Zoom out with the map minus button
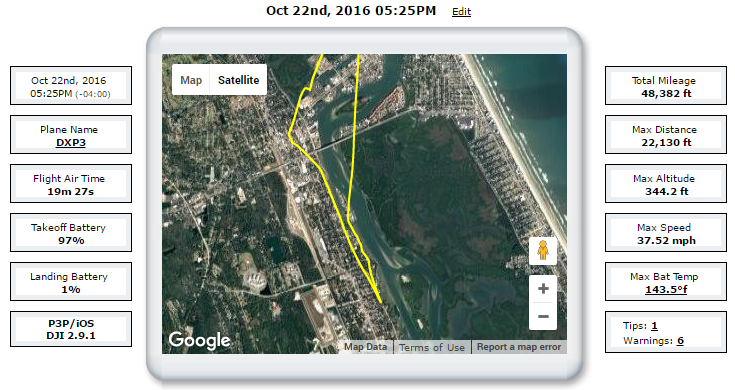 point(543,316)
